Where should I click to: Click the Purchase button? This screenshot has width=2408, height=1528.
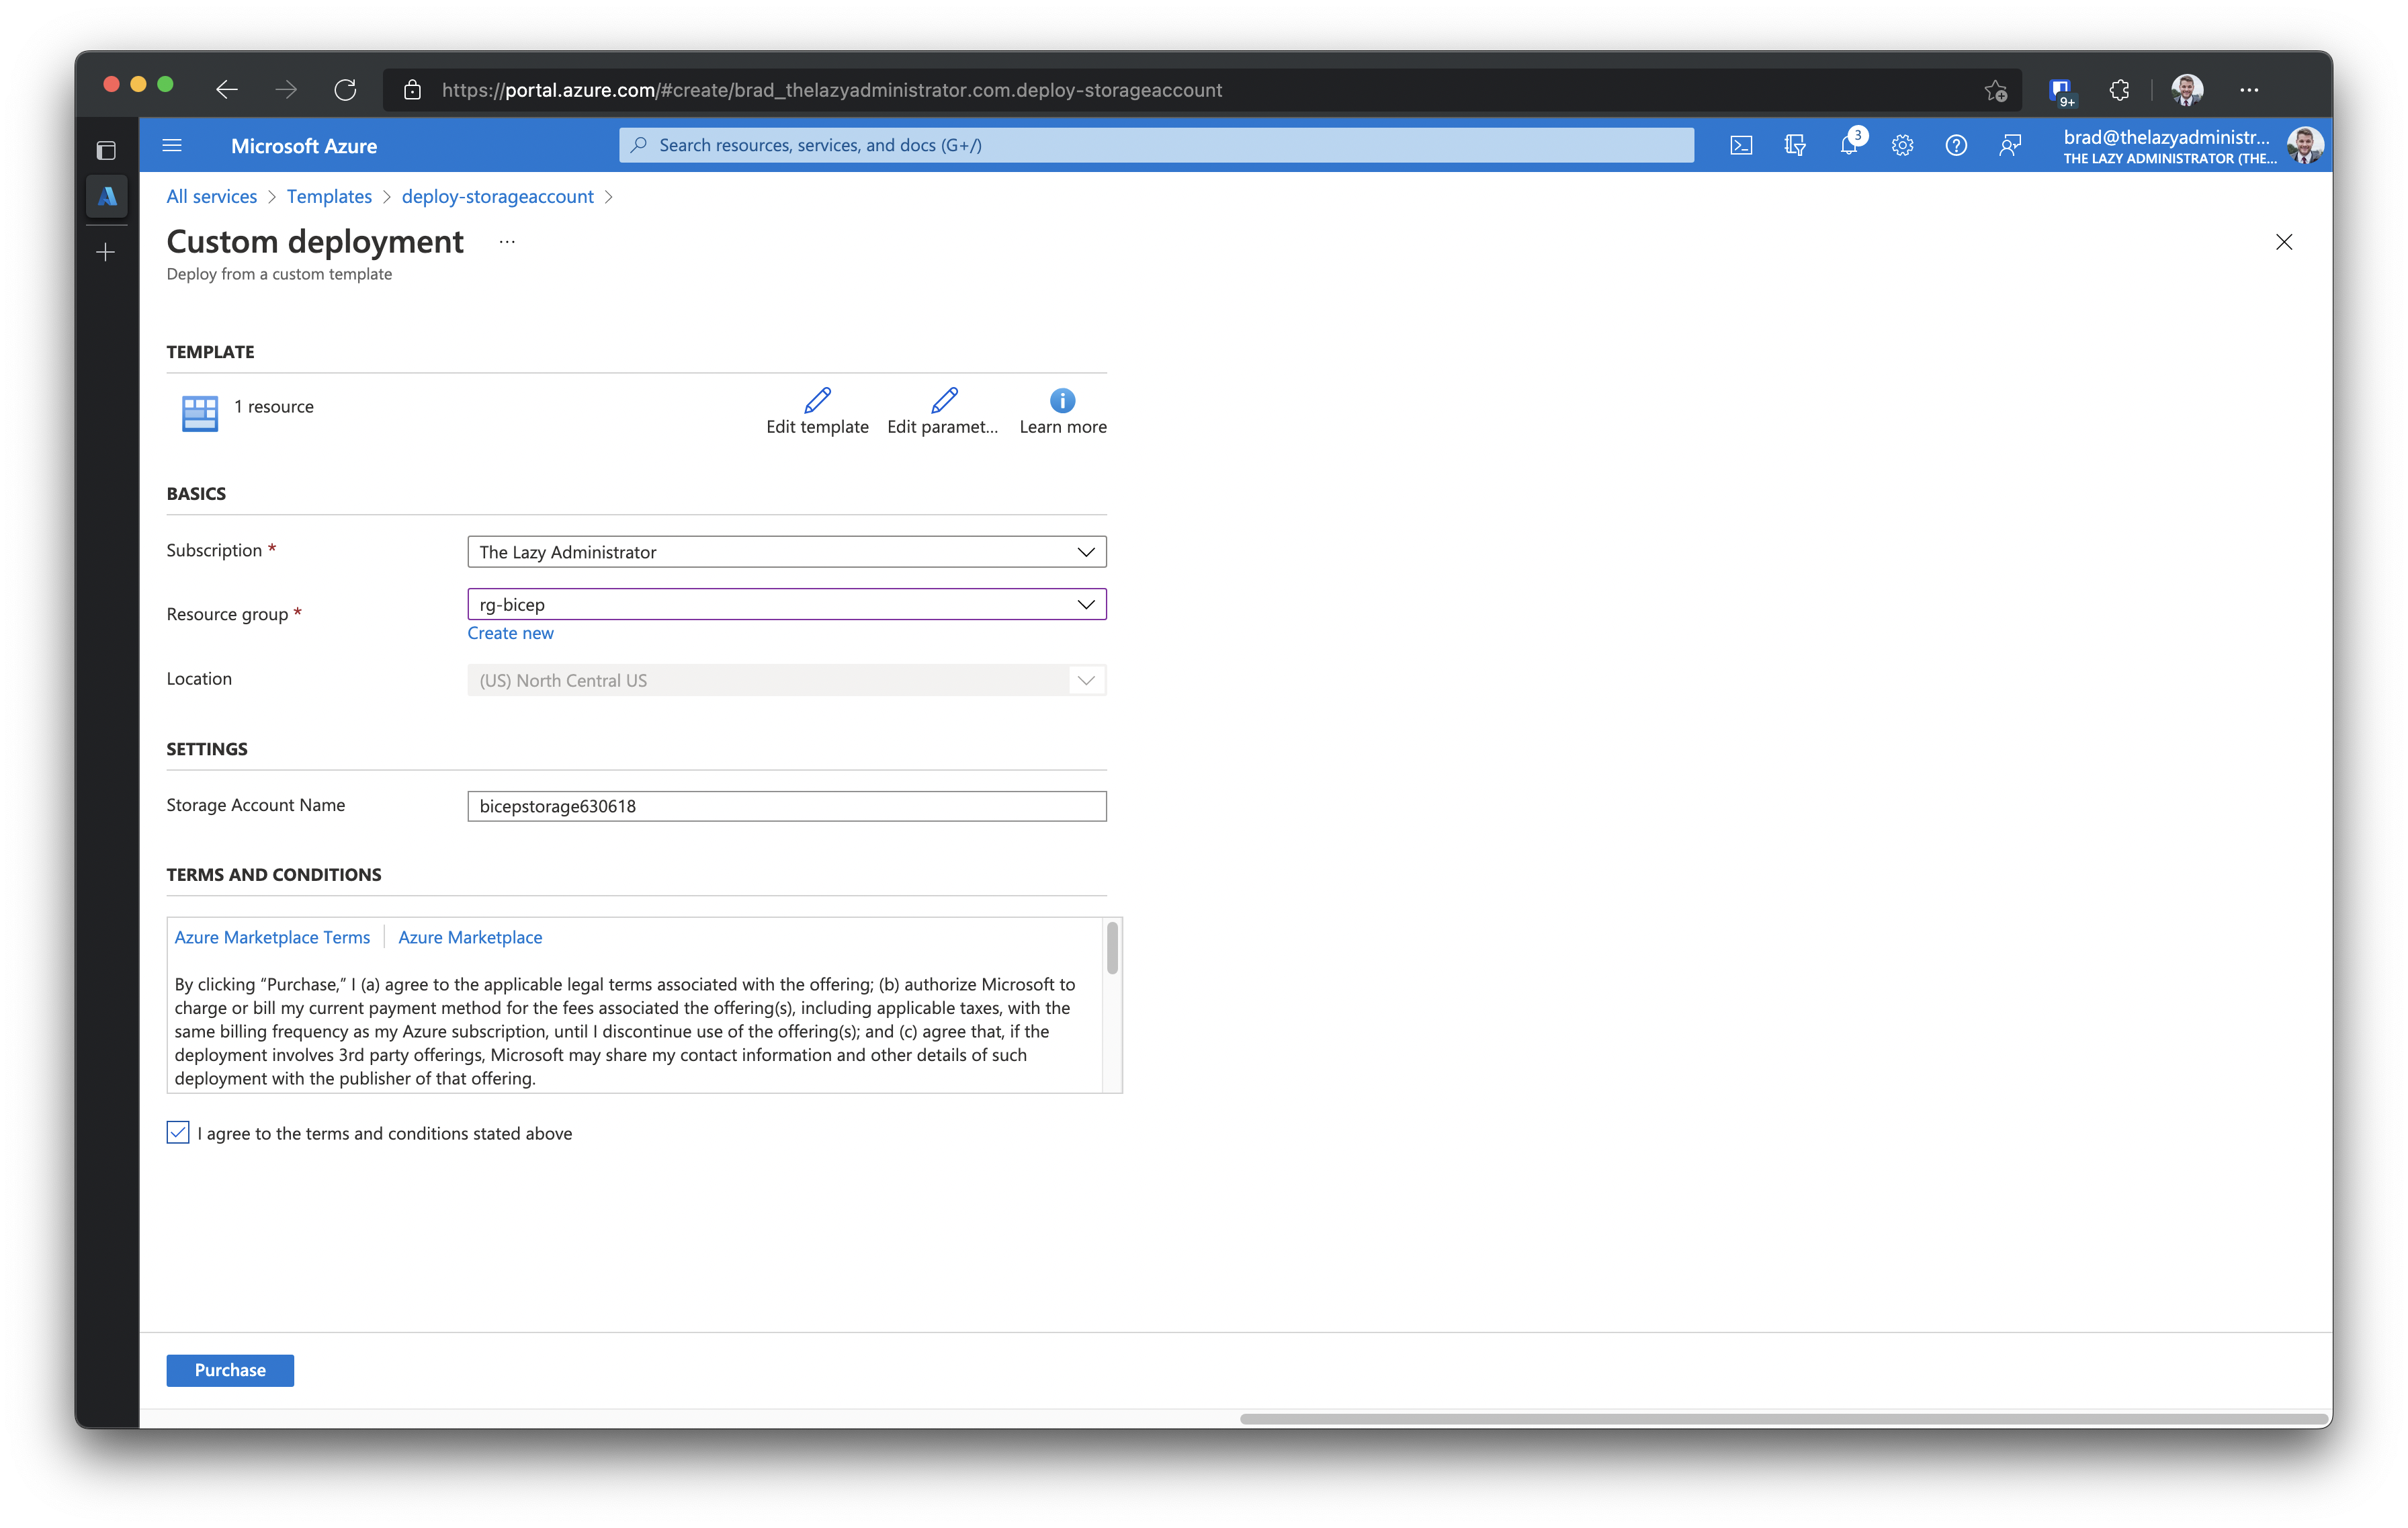tap(230, 1370)
